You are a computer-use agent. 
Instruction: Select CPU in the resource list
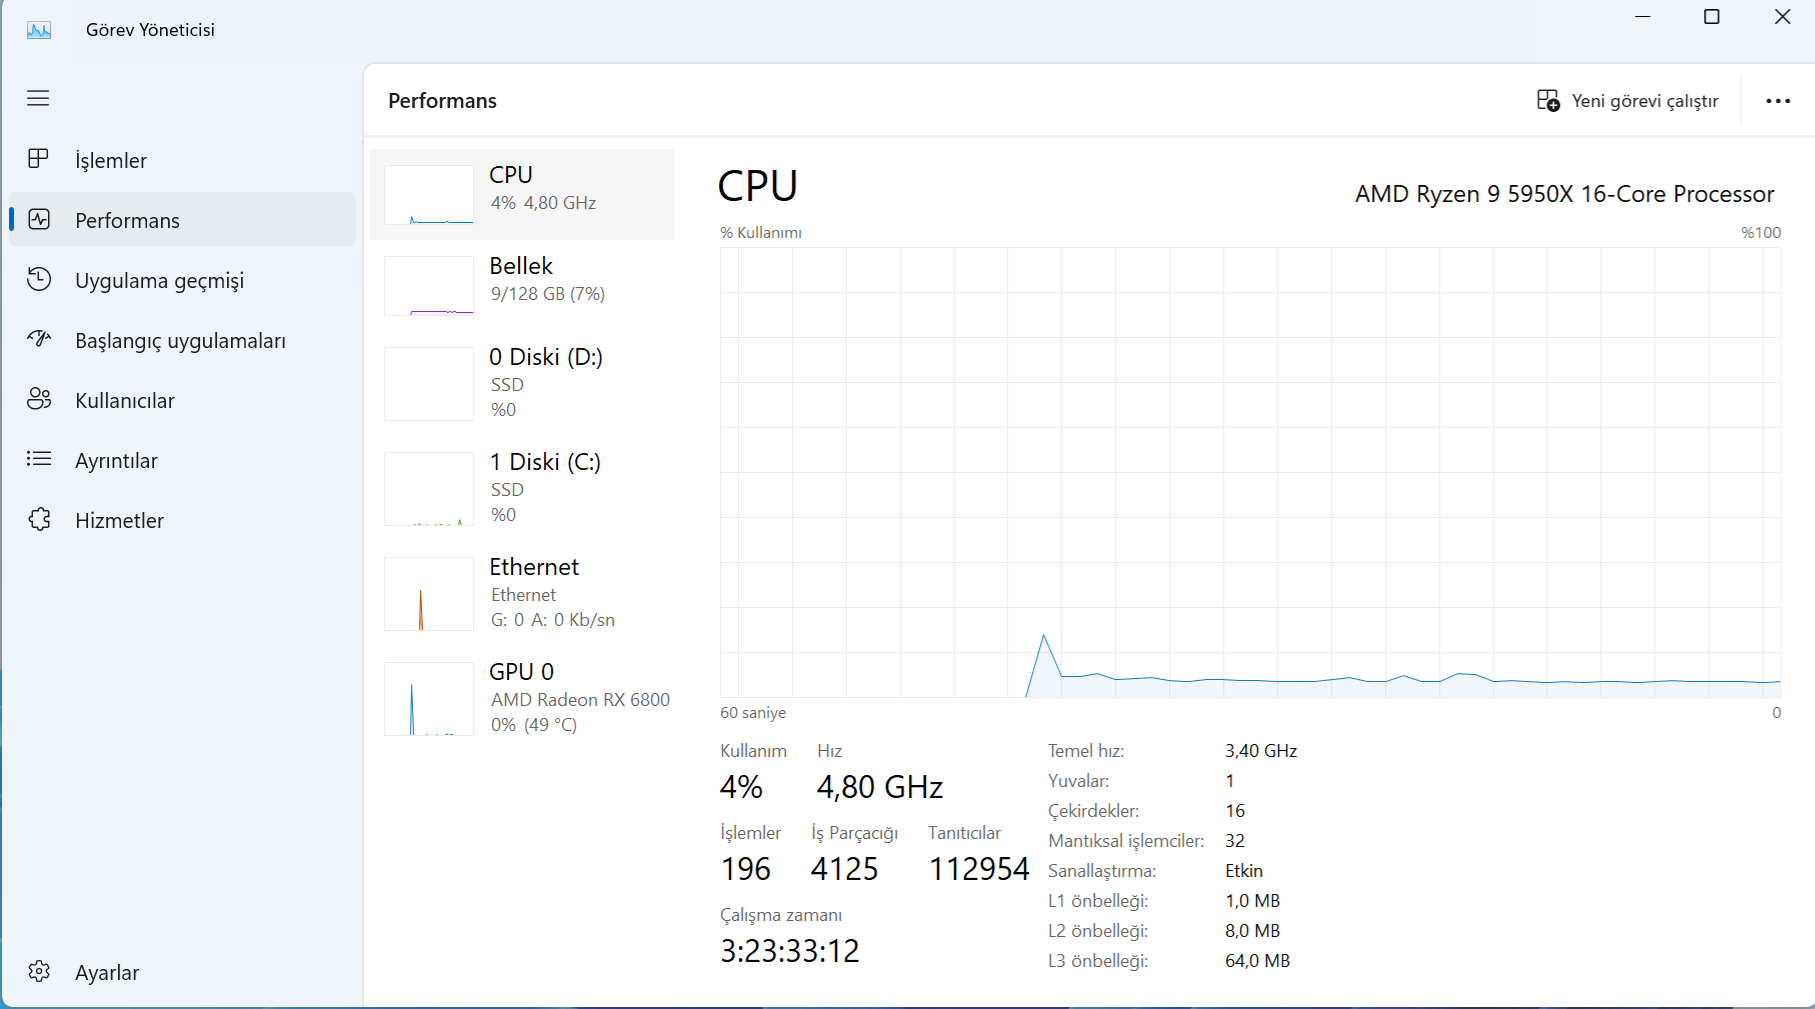tap(522, 195)
